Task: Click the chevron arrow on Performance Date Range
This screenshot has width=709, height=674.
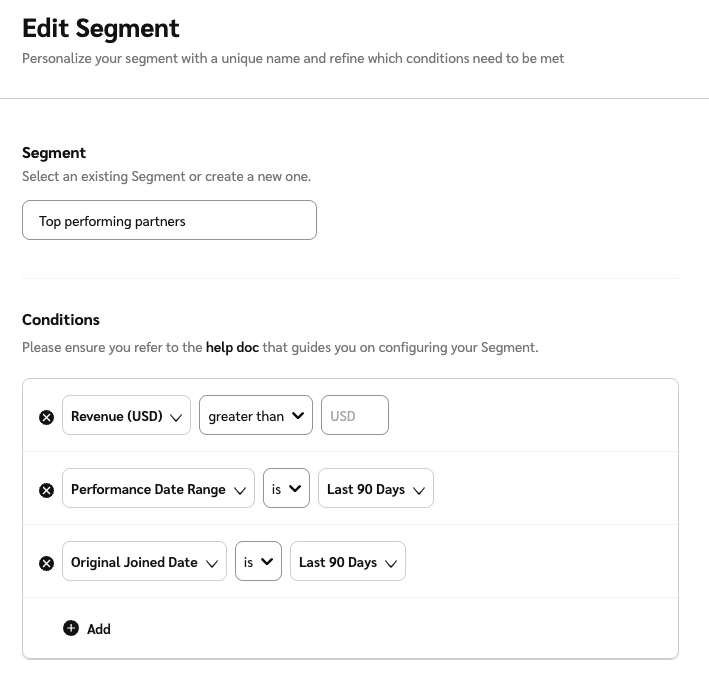Action: tap(239, 490)
